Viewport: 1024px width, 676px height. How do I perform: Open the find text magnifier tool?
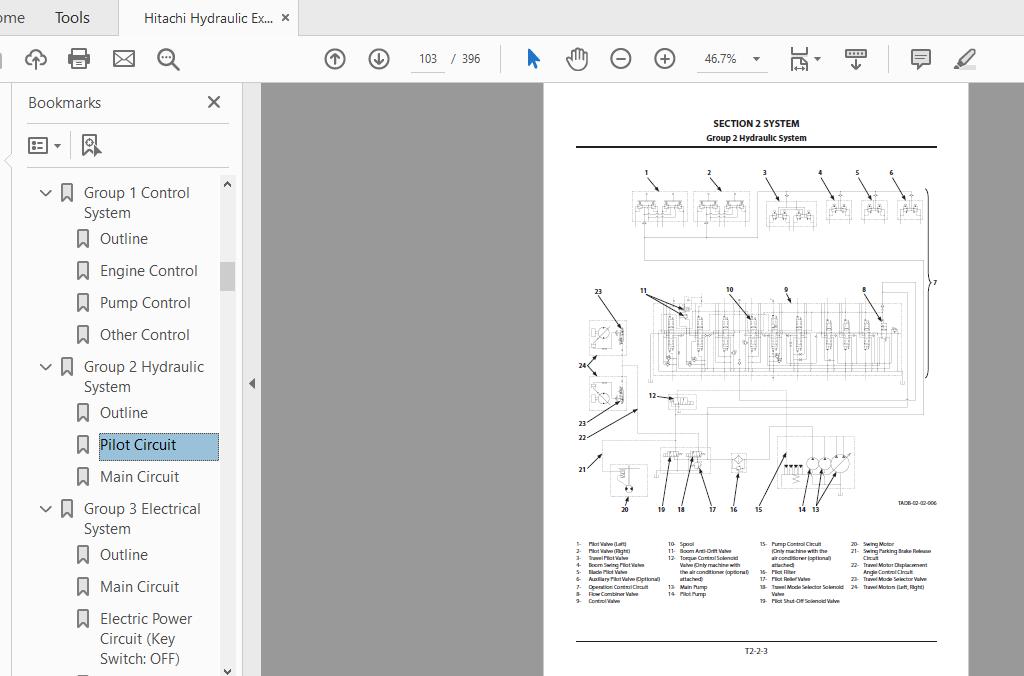click(168, 59)
